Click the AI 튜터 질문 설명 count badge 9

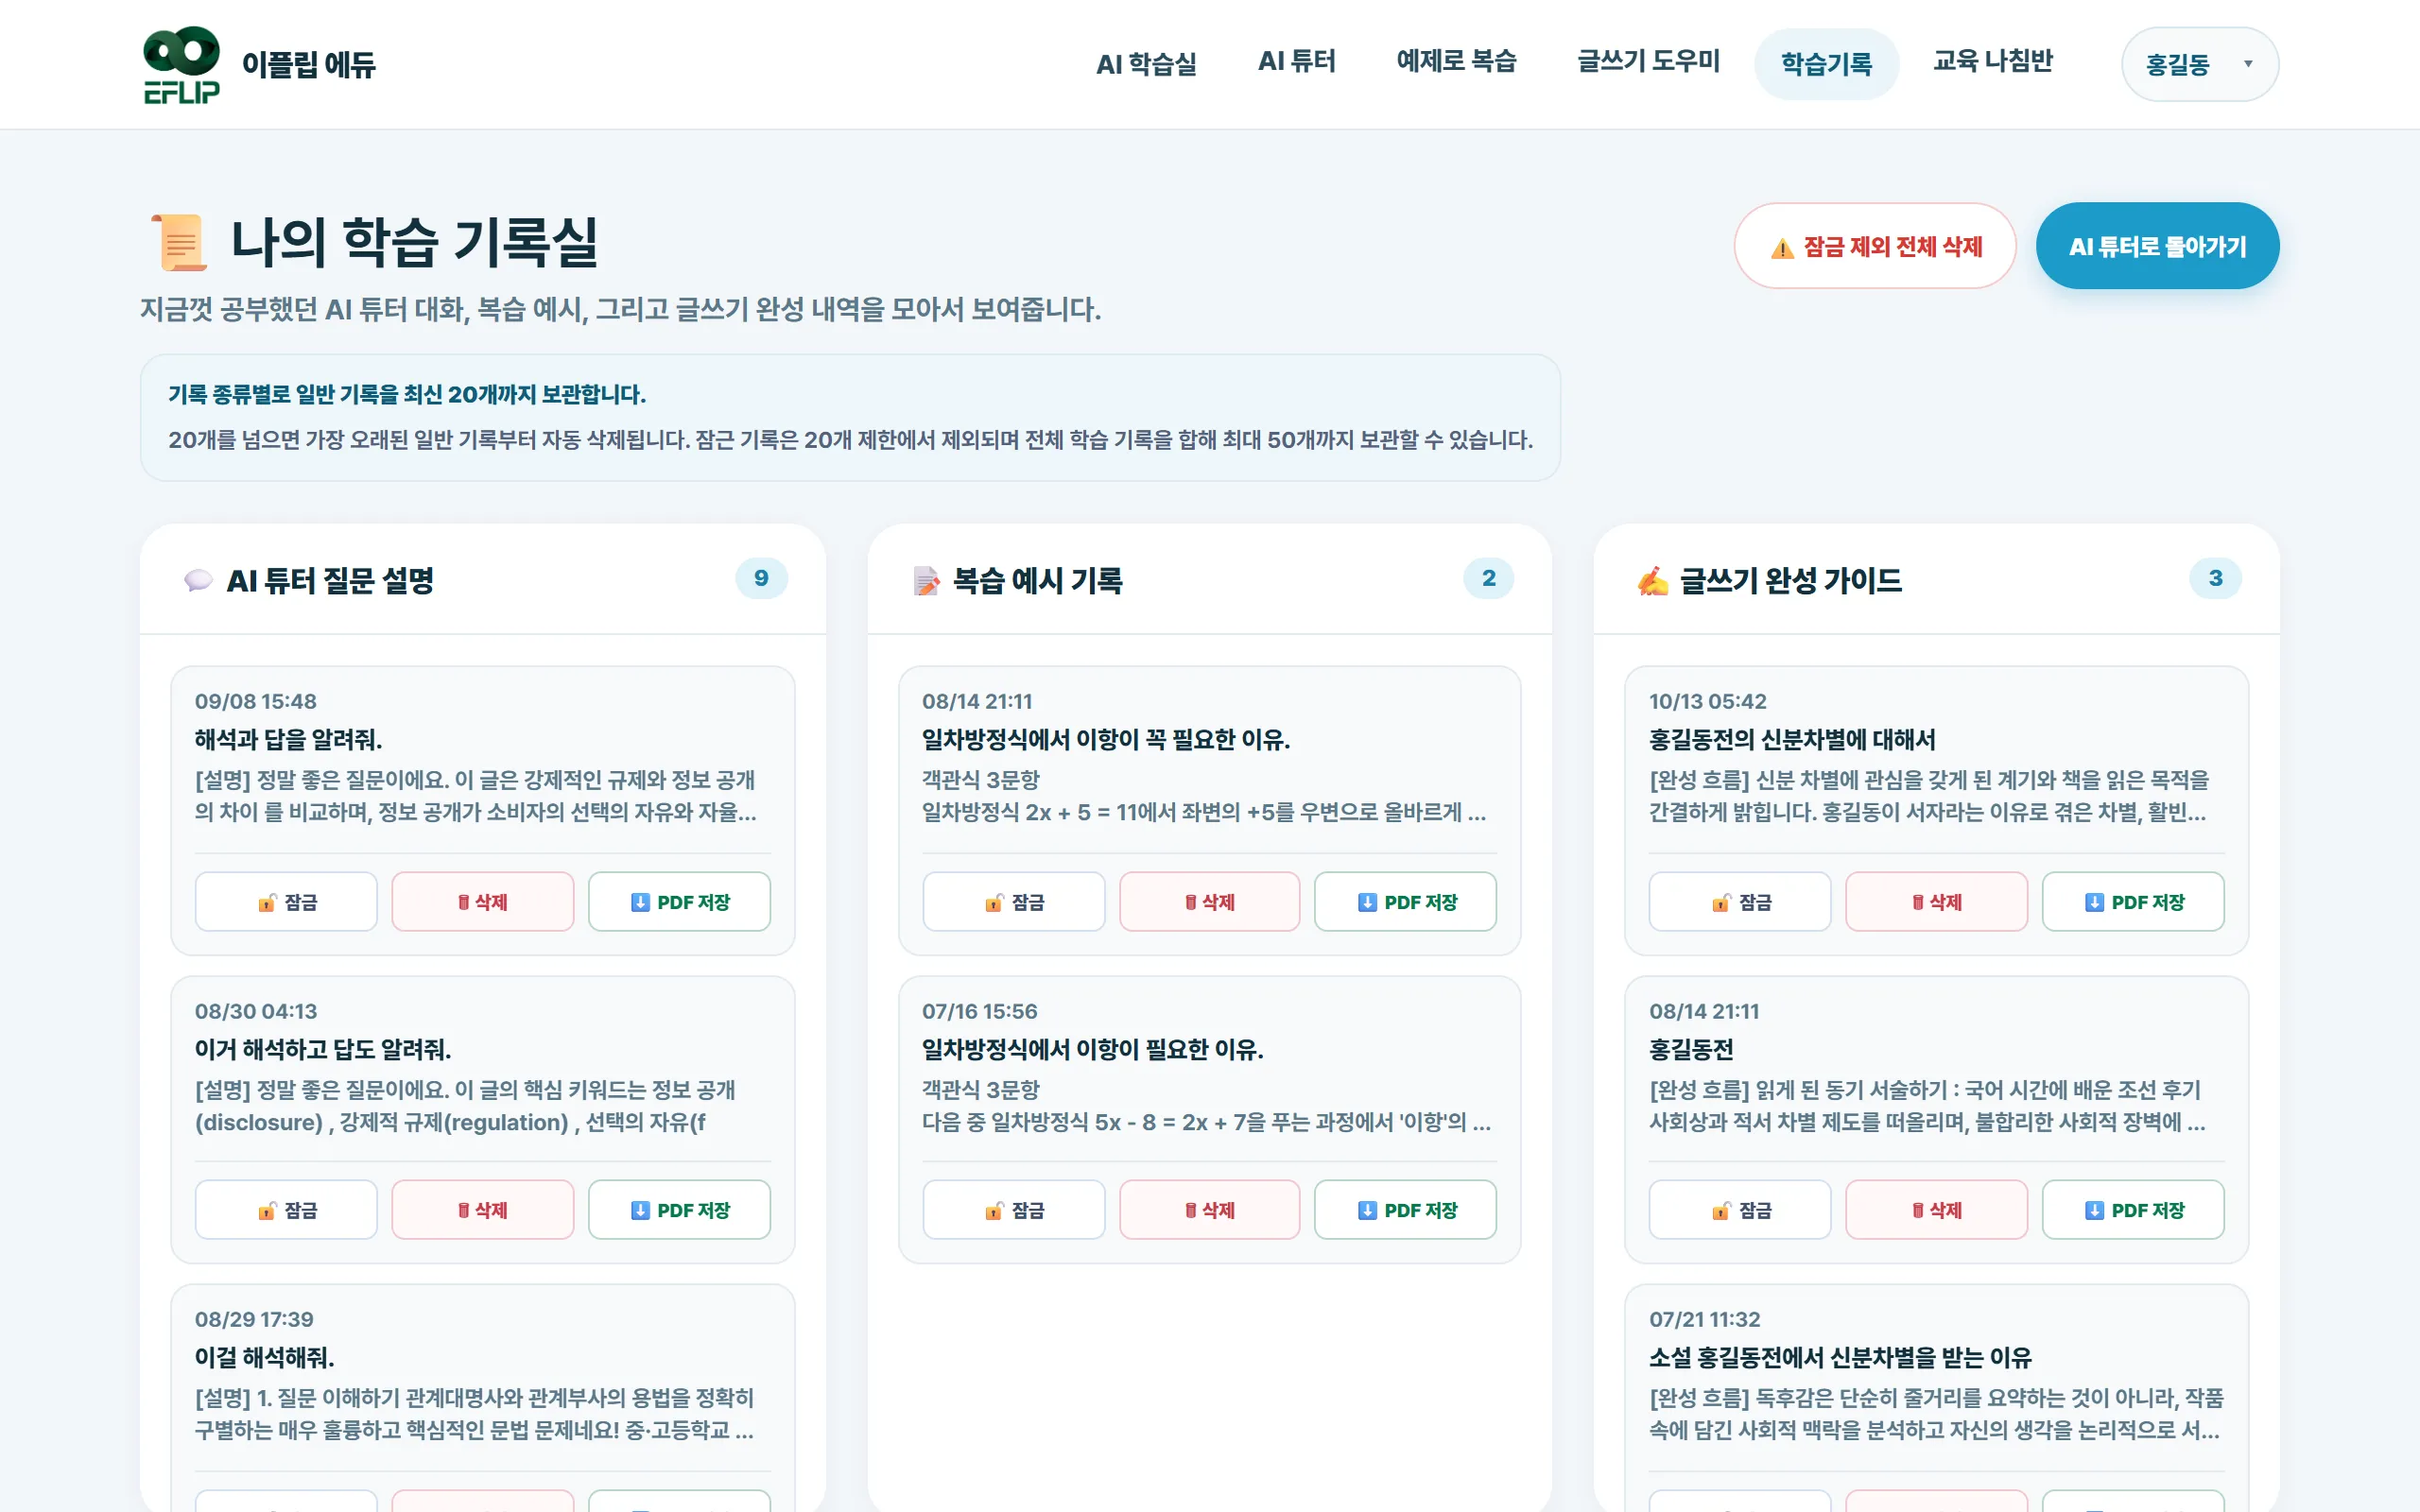761,578
